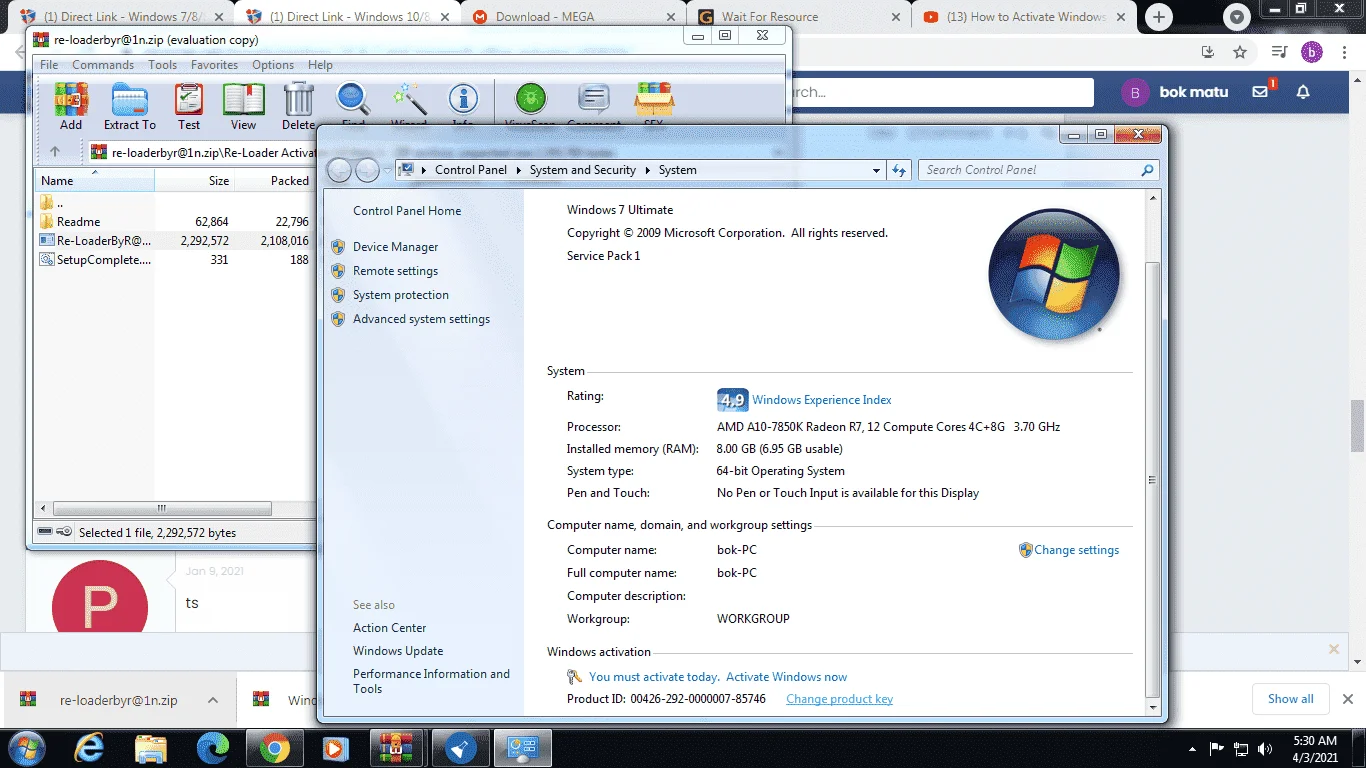
Task: Go up one level in WinRAR
Action: pos(55,152)
